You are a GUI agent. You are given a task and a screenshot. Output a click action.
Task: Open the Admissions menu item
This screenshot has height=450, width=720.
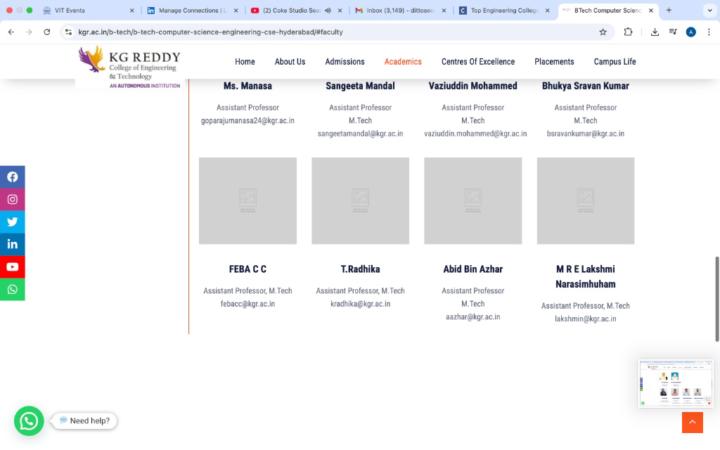[x=345, y=62]
